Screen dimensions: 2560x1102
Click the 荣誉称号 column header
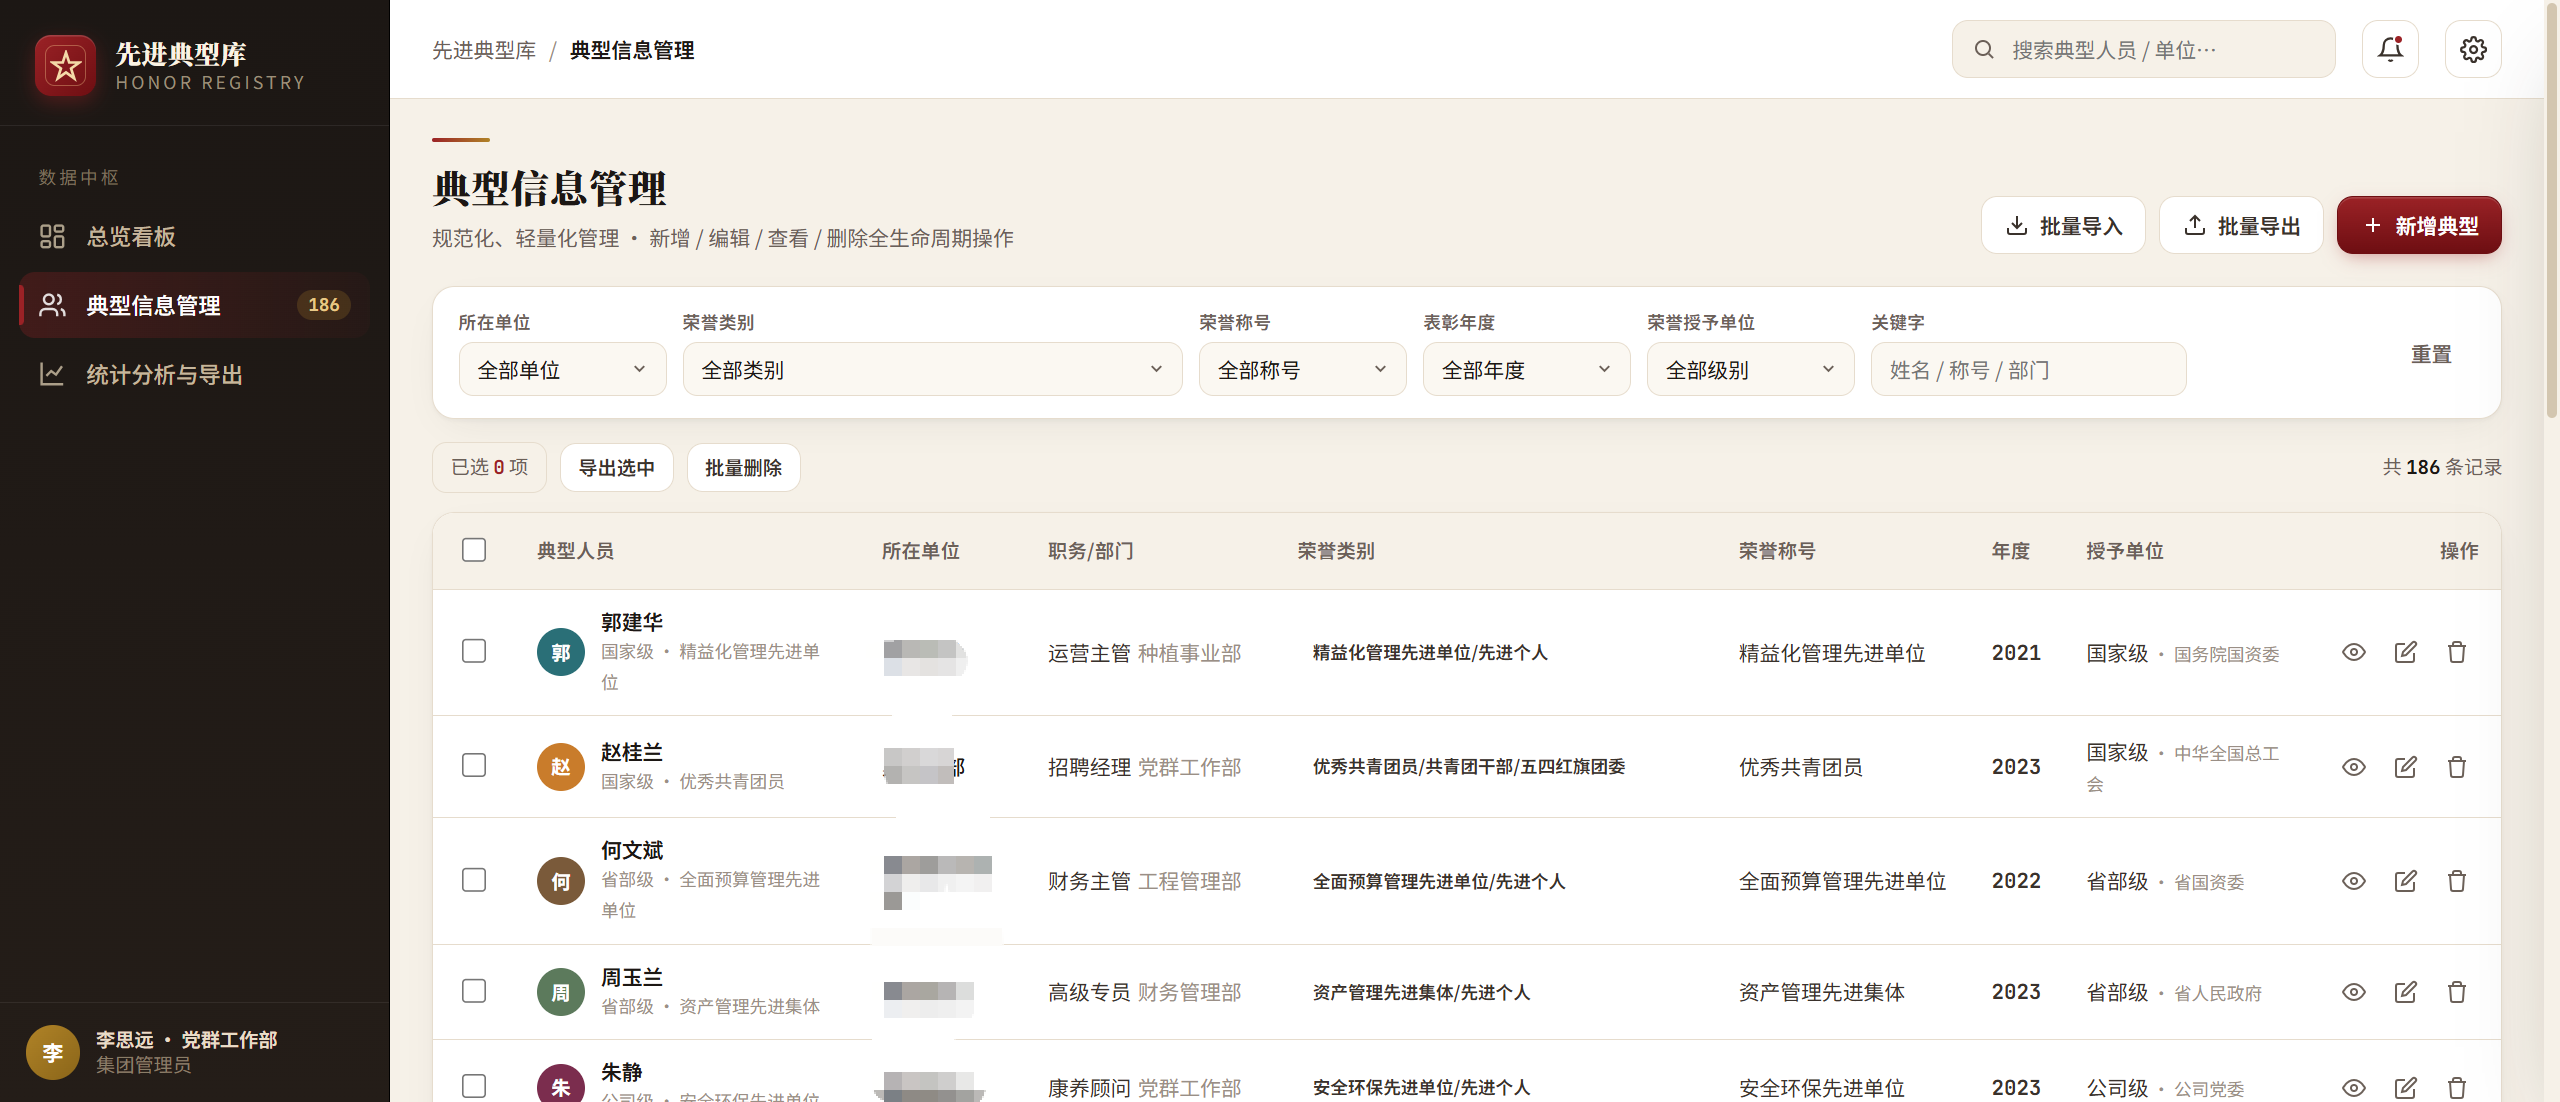tap(1777, 551)
